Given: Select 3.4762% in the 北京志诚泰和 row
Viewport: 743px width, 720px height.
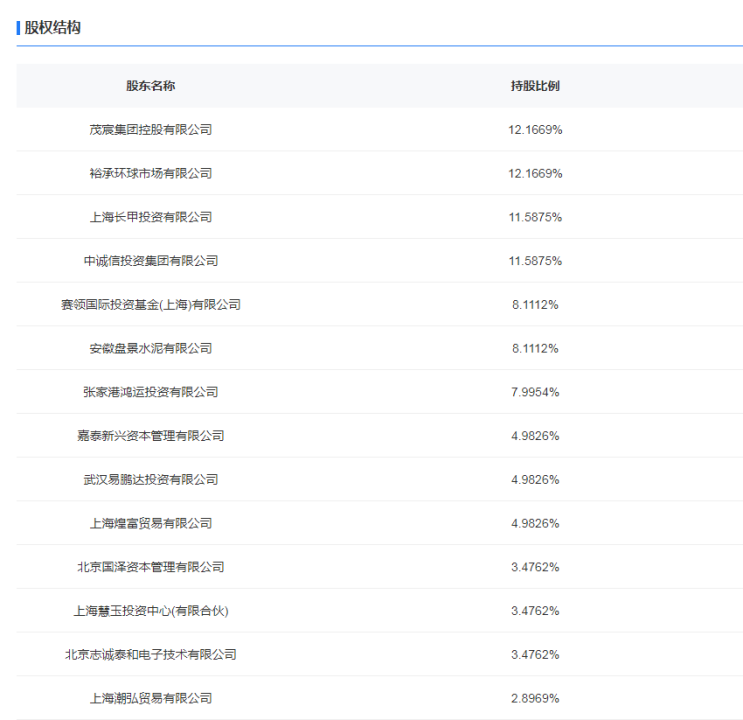Looking at the screenshot, I should click(x=535, y=655).
